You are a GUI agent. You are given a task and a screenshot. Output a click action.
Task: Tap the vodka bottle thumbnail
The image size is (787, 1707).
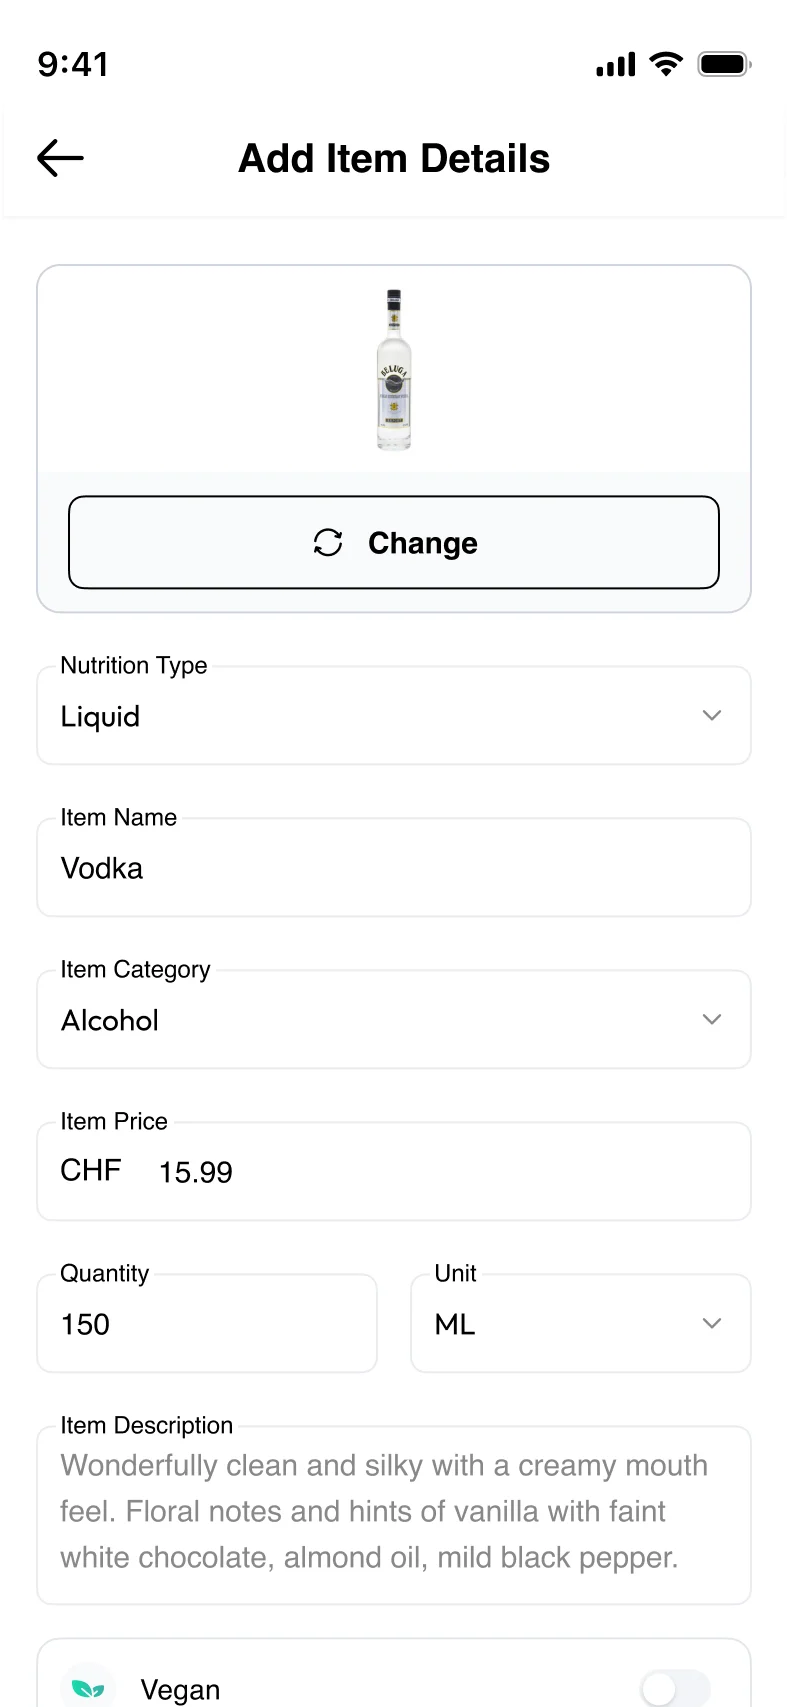394,370
